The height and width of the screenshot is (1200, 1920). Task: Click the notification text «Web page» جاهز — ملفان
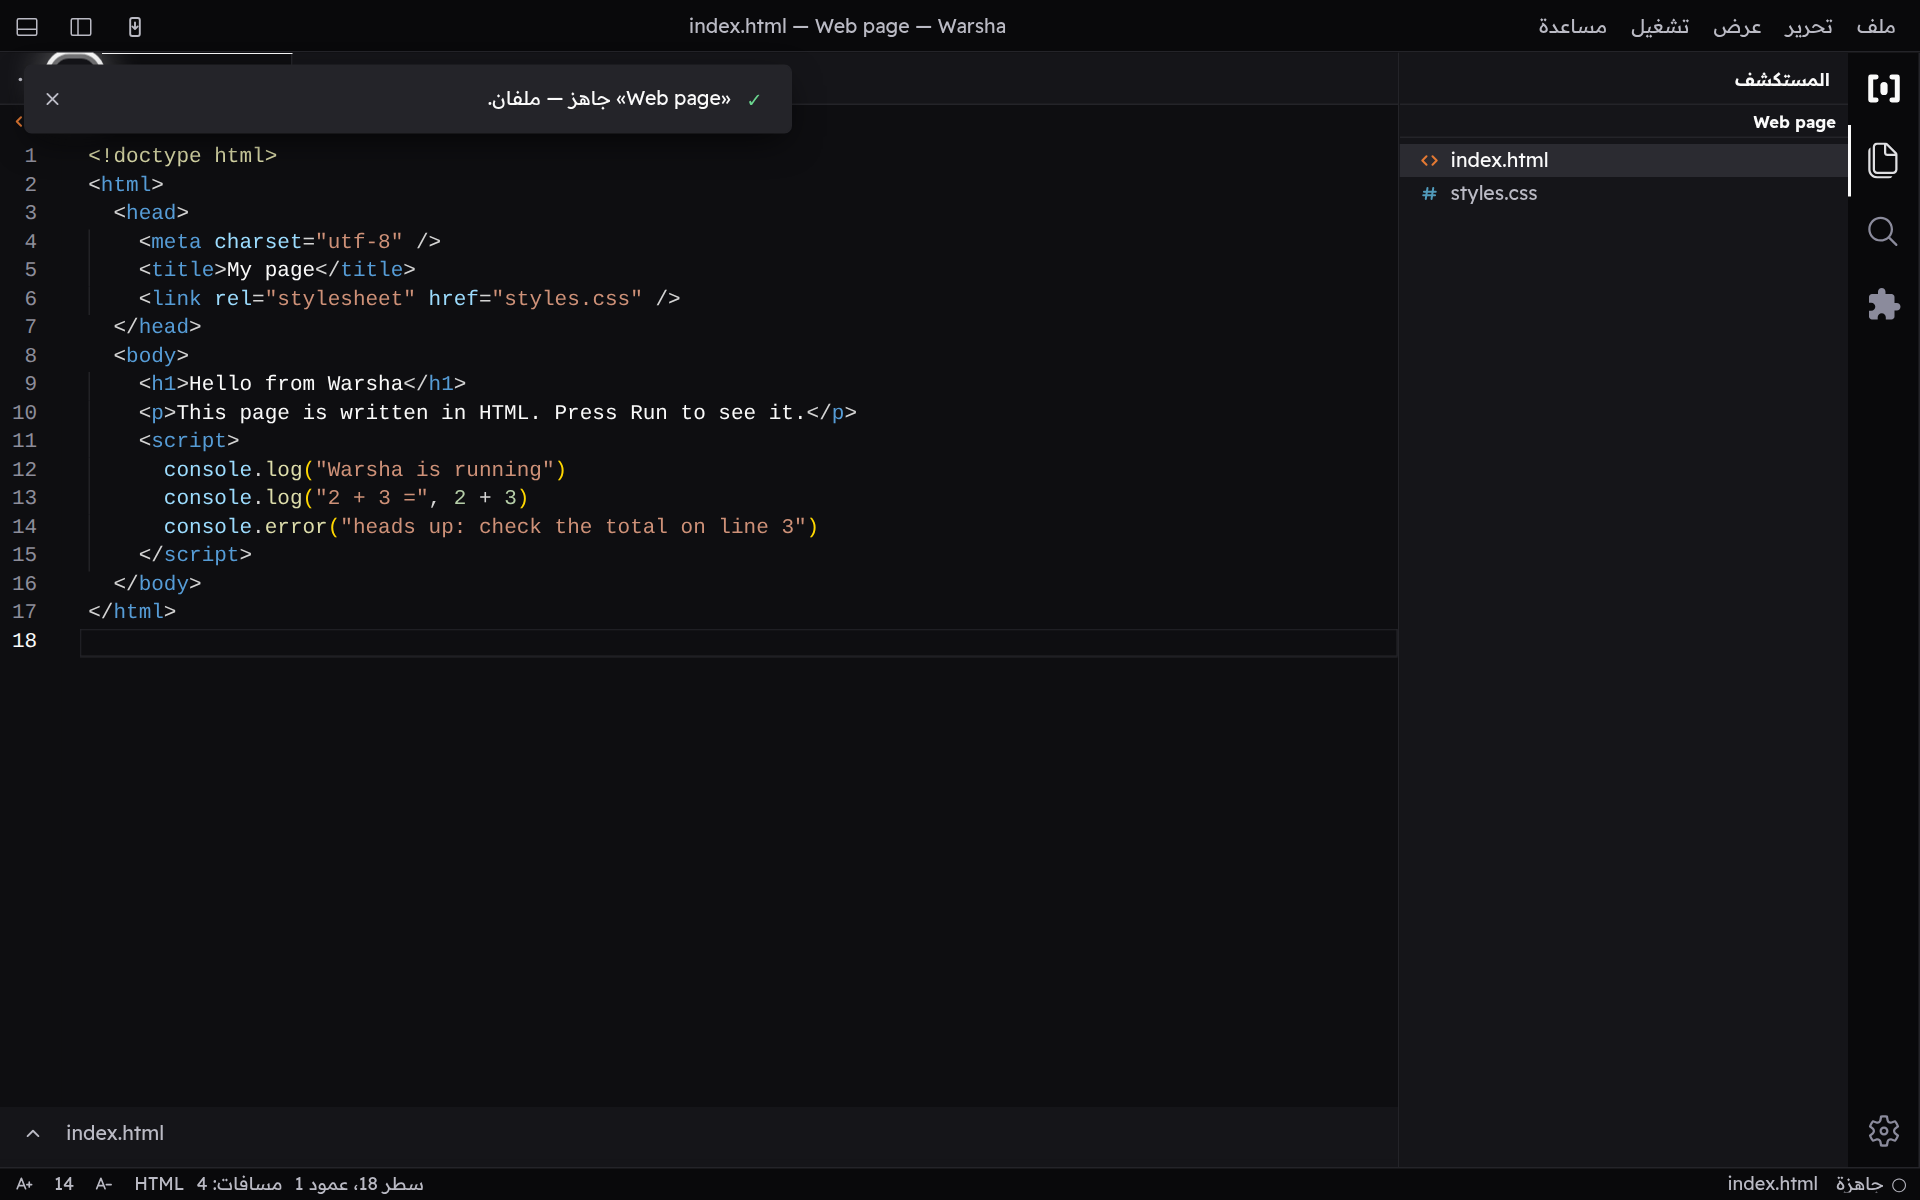[x=609, y=99]
